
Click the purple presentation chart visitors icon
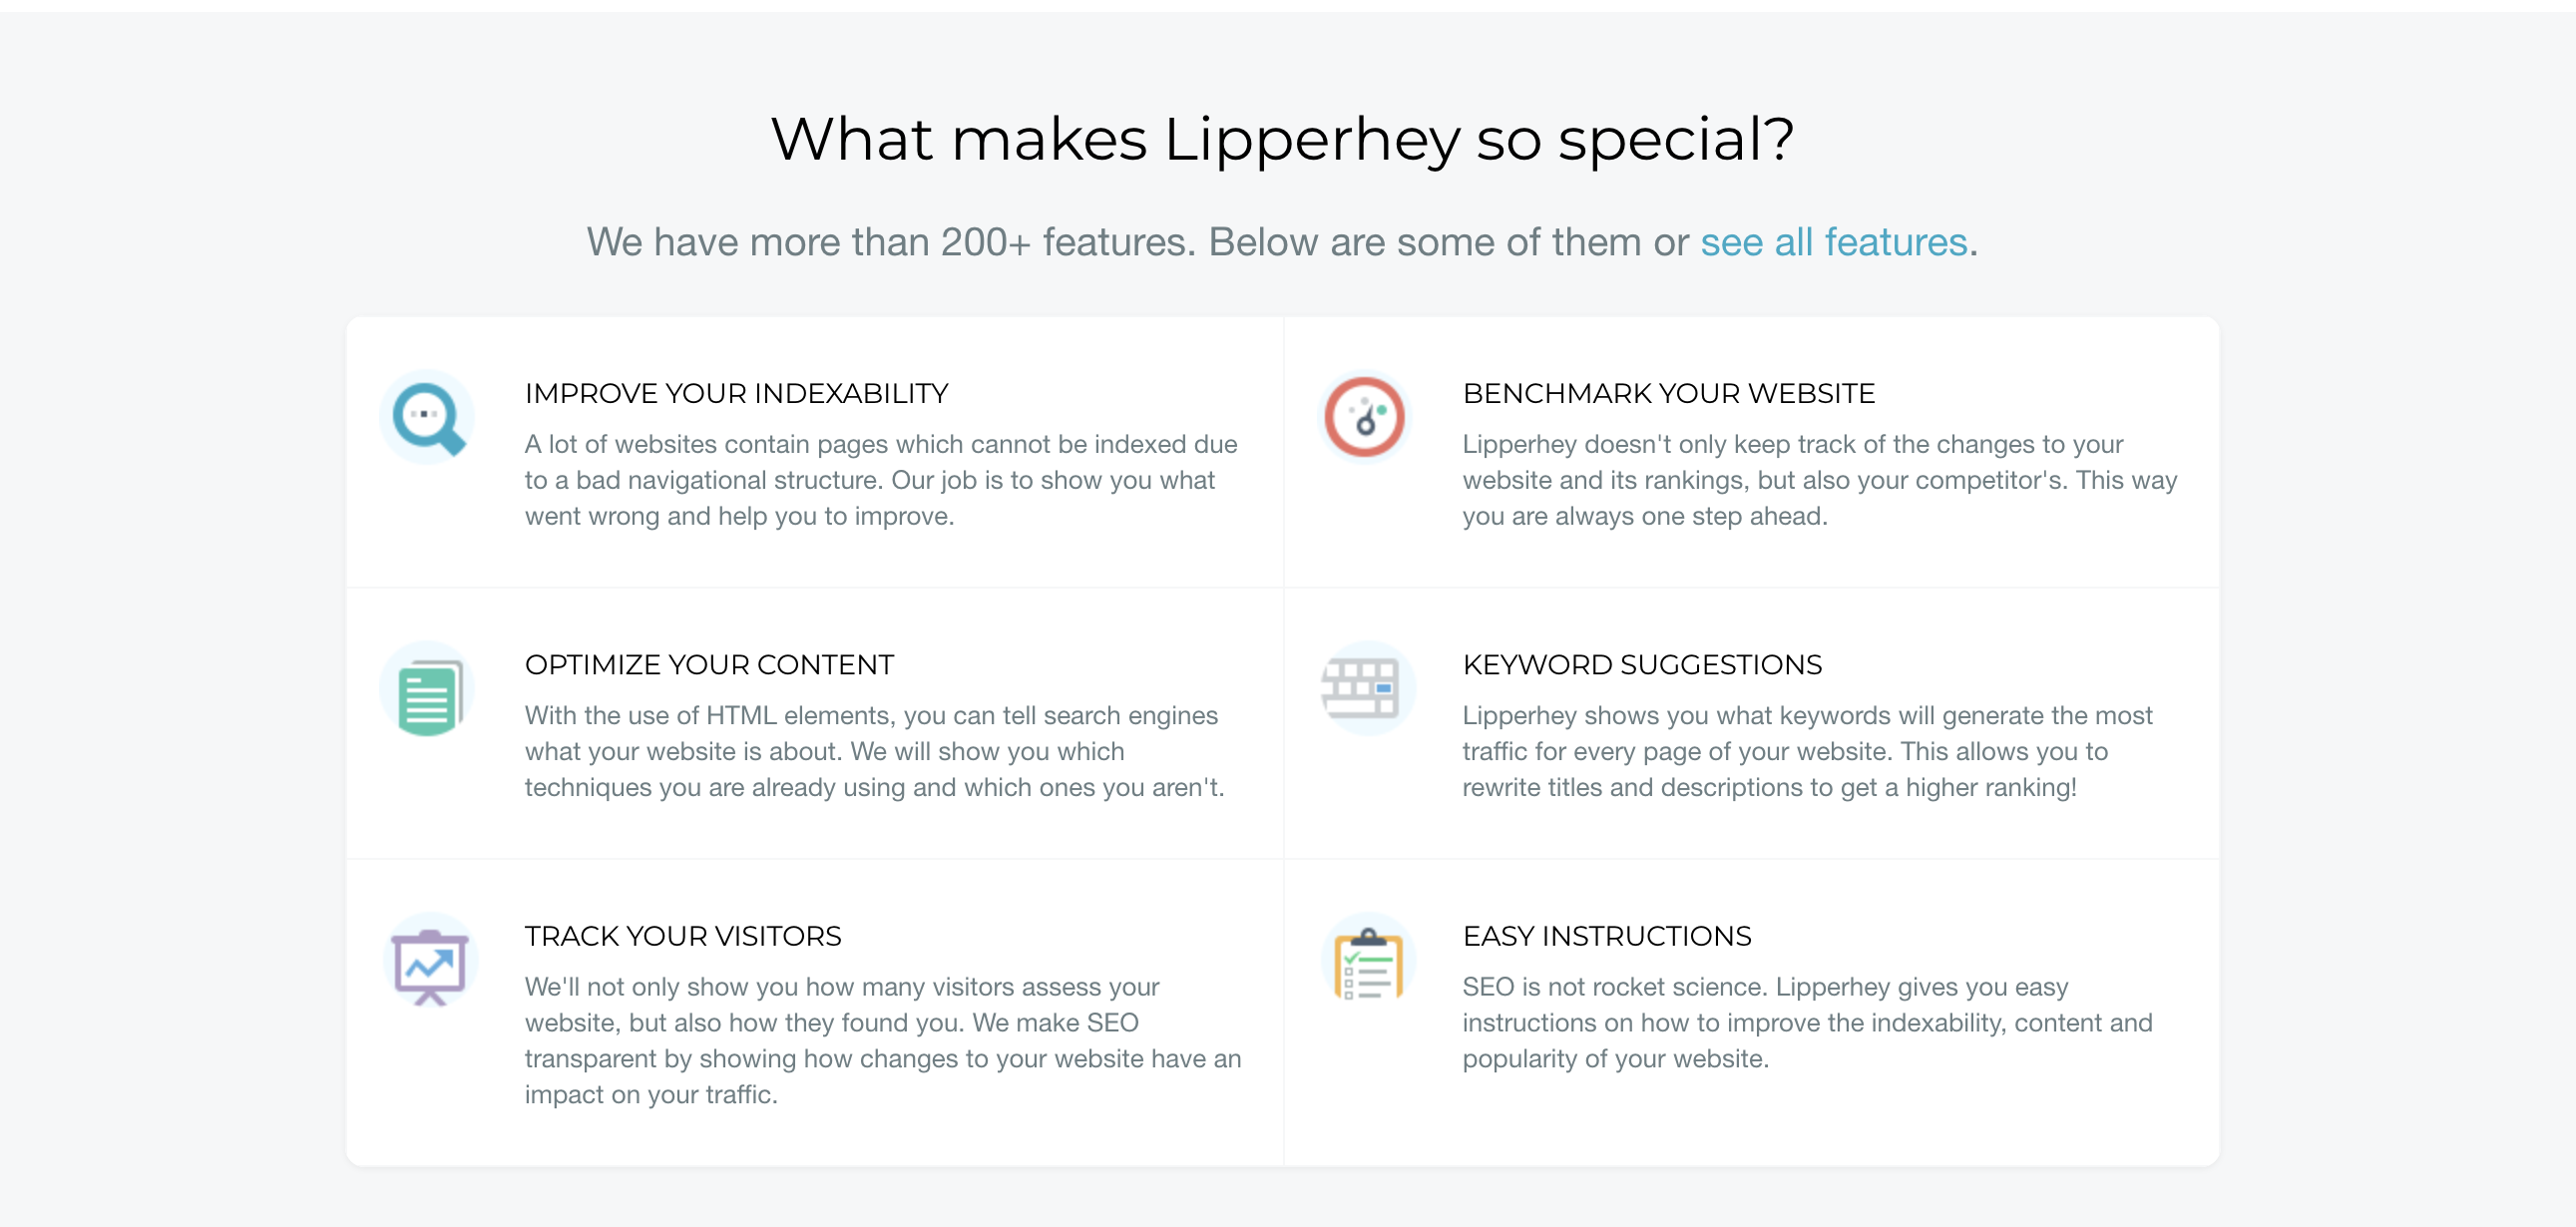point(427,960)
